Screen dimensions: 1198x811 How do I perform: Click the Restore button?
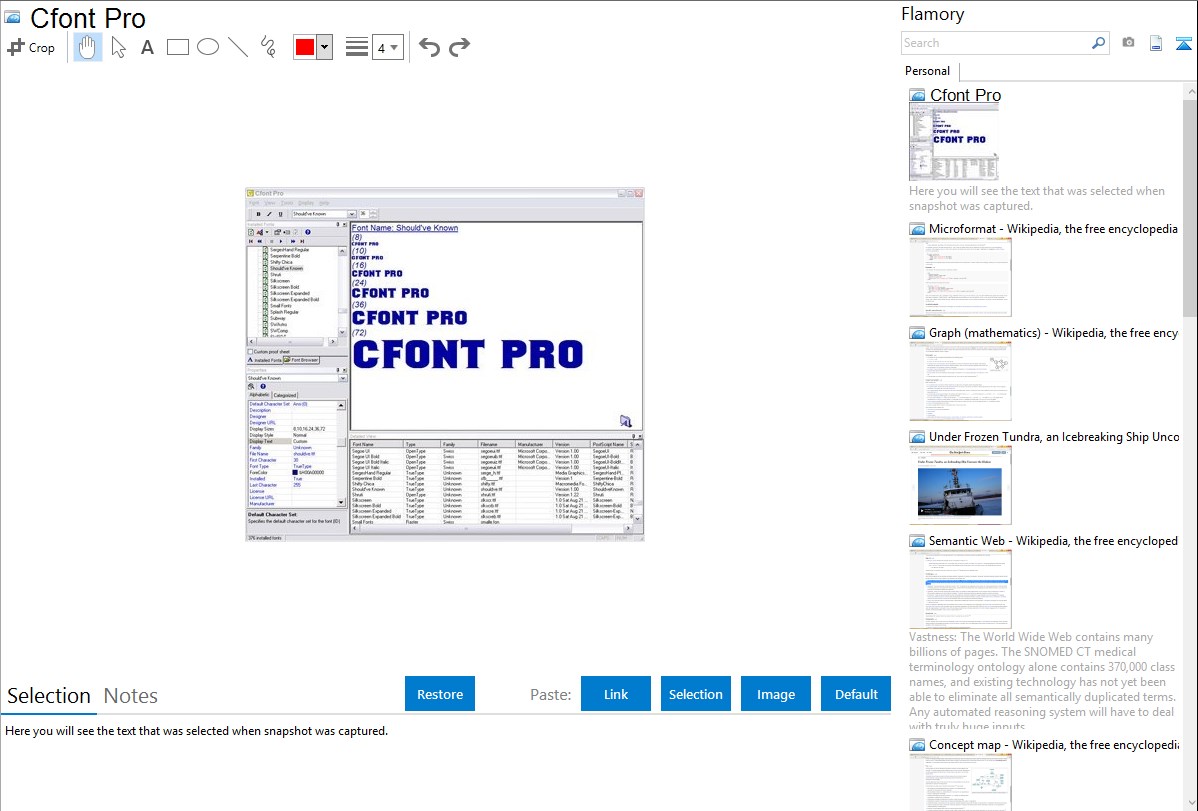pos(440,694)
